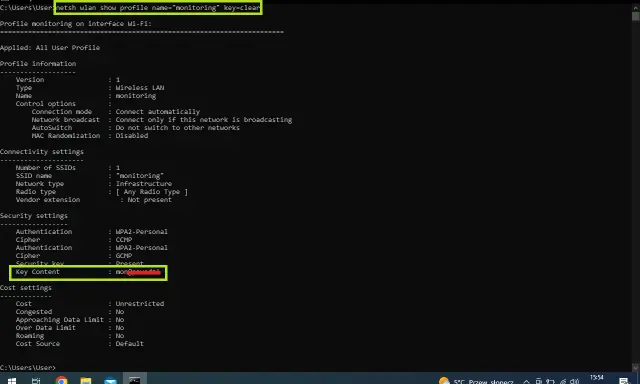Click the 'Wireless LAN' type value
This screenshot has width=640, height=384.
[140, 88]
